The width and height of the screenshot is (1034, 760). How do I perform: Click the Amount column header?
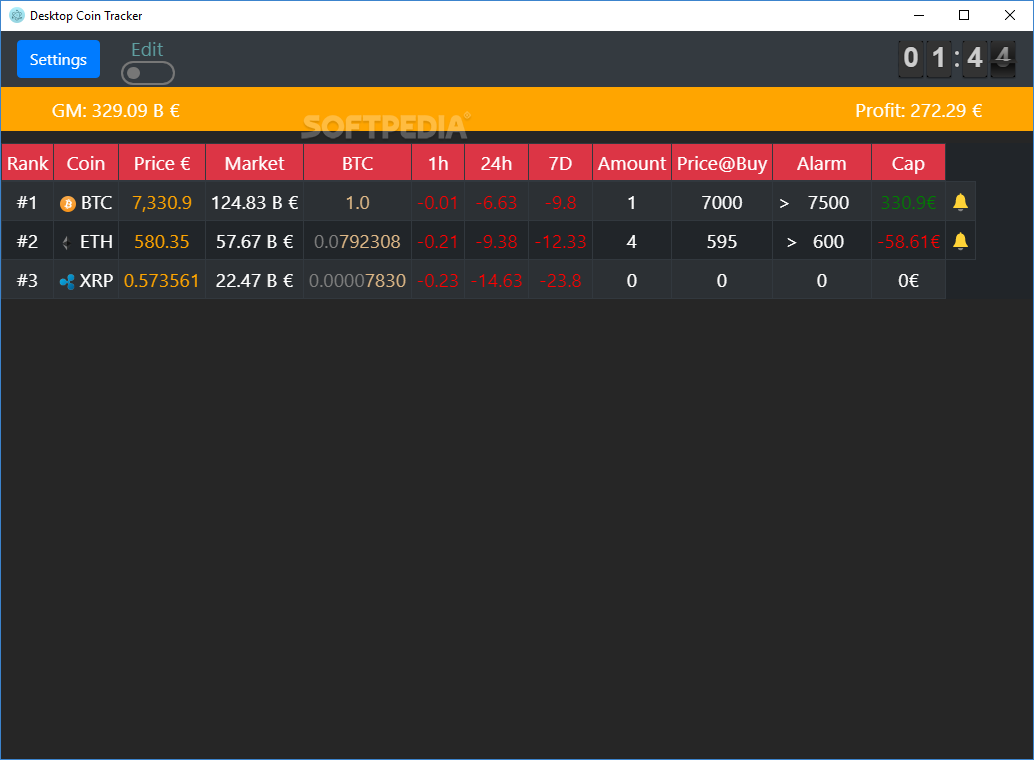632,163
